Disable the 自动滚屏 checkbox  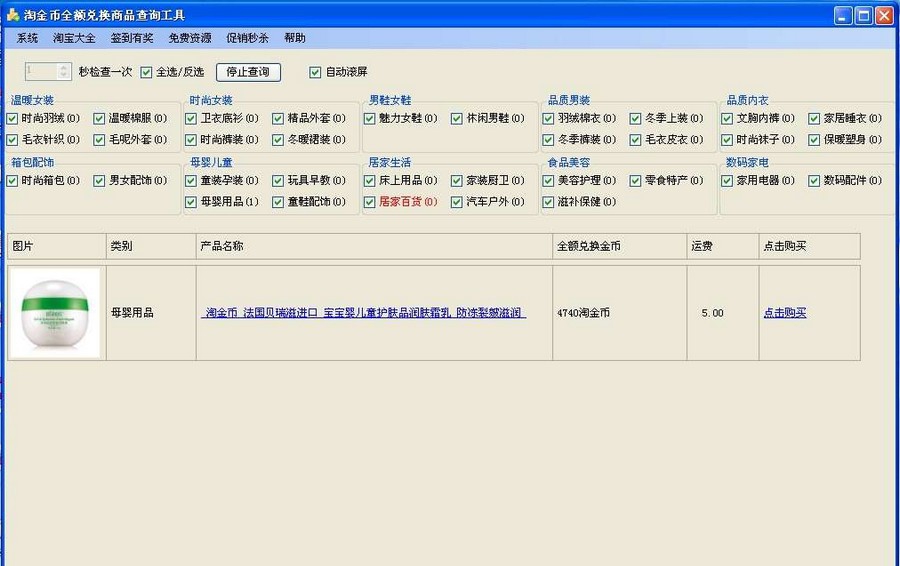(316, 72)
